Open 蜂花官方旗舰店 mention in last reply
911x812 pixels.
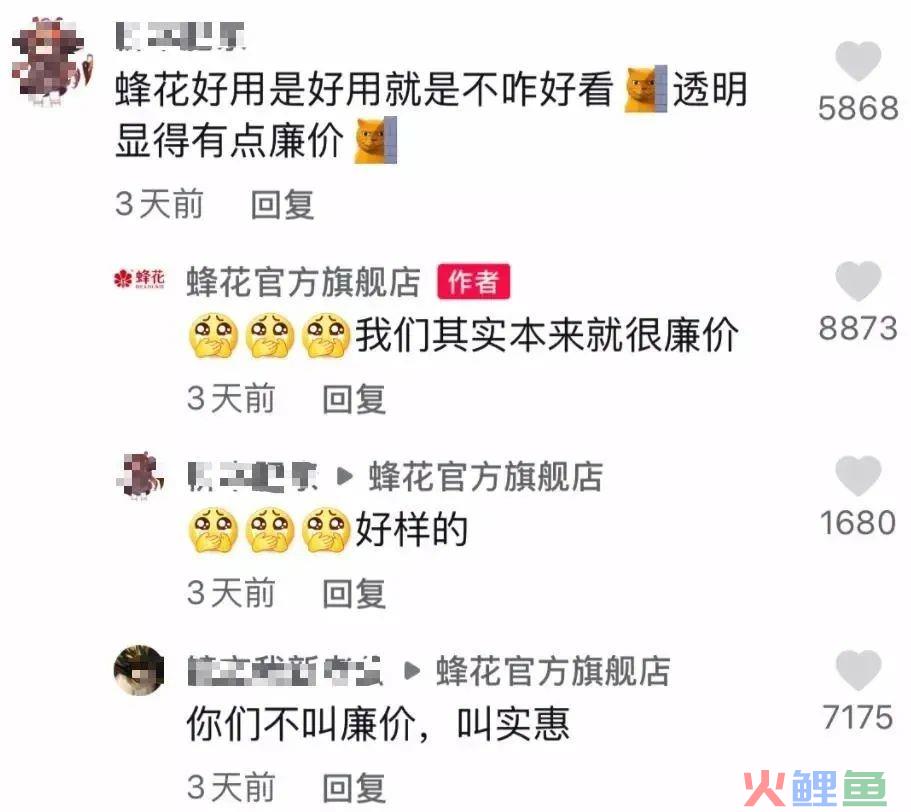[553, 671]
